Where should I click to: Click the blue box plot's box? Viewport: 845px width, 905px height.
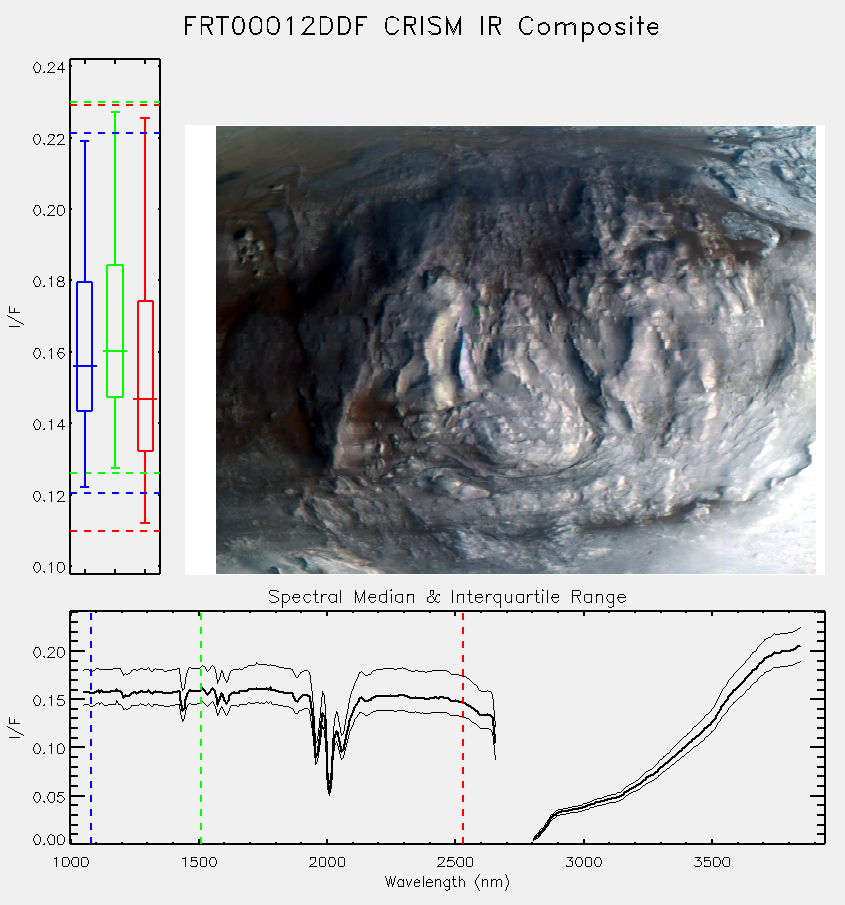(85, 346)
